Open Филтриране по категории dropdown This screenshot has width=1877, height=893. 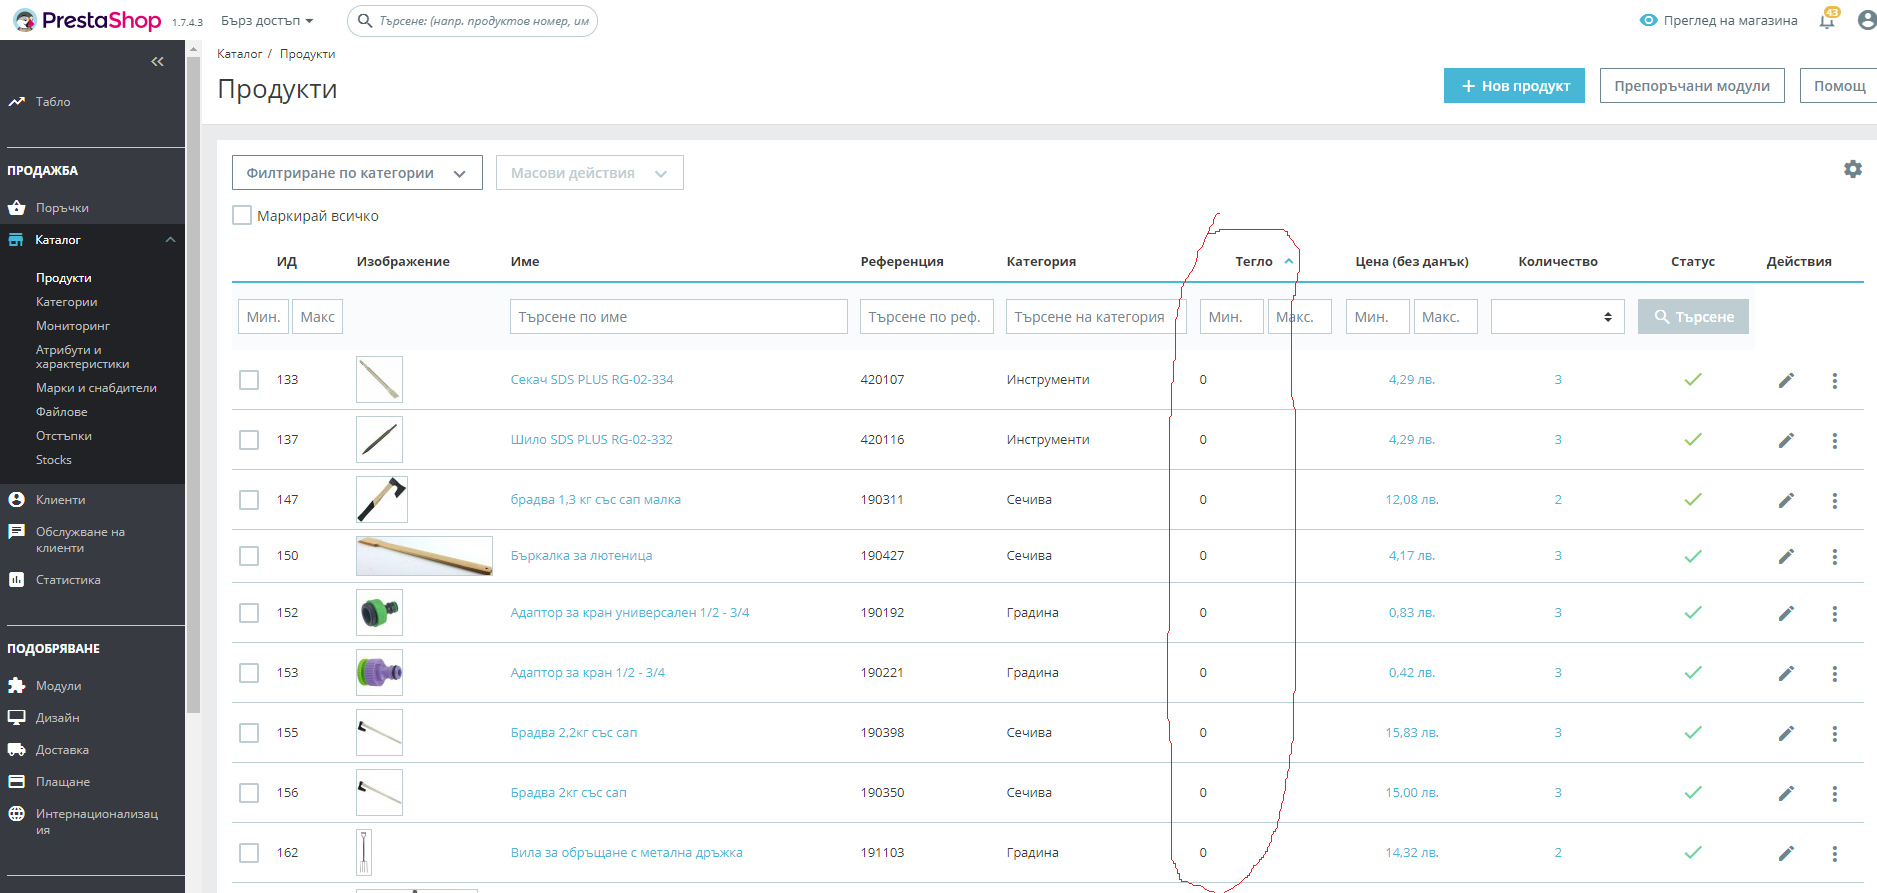[357, 173]
